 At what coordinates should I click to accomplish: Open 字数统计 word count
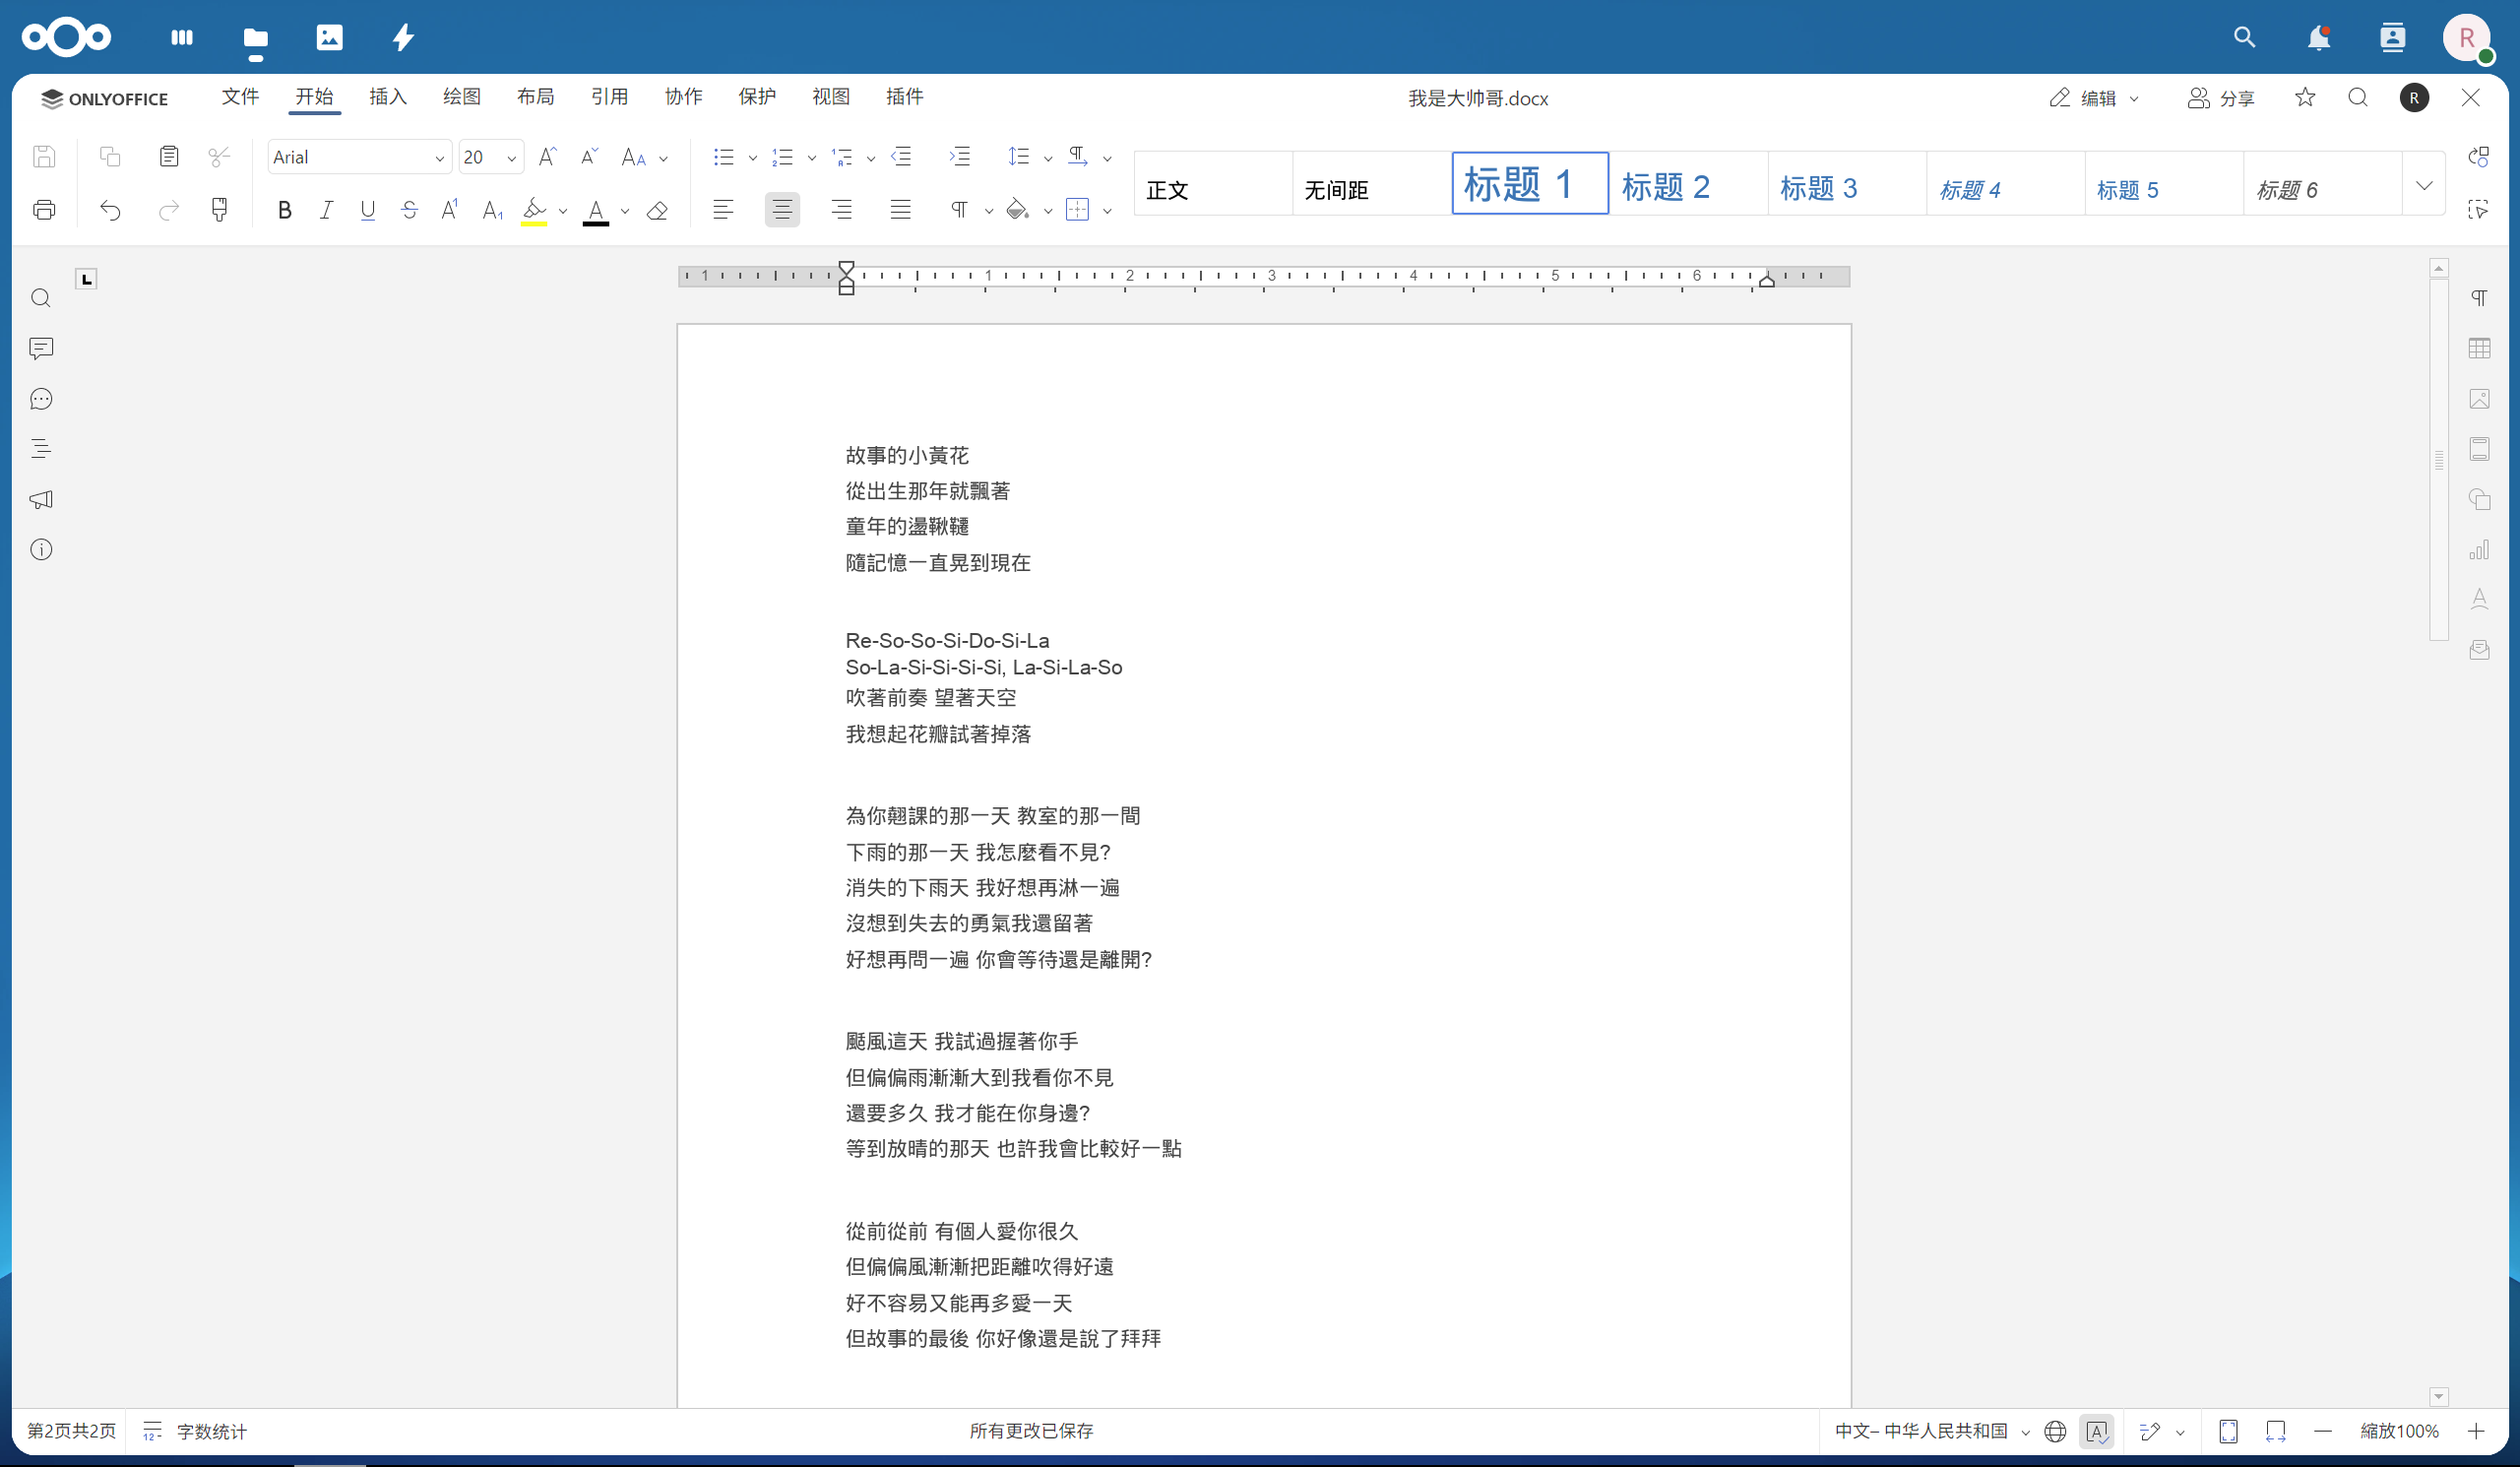194,1432
